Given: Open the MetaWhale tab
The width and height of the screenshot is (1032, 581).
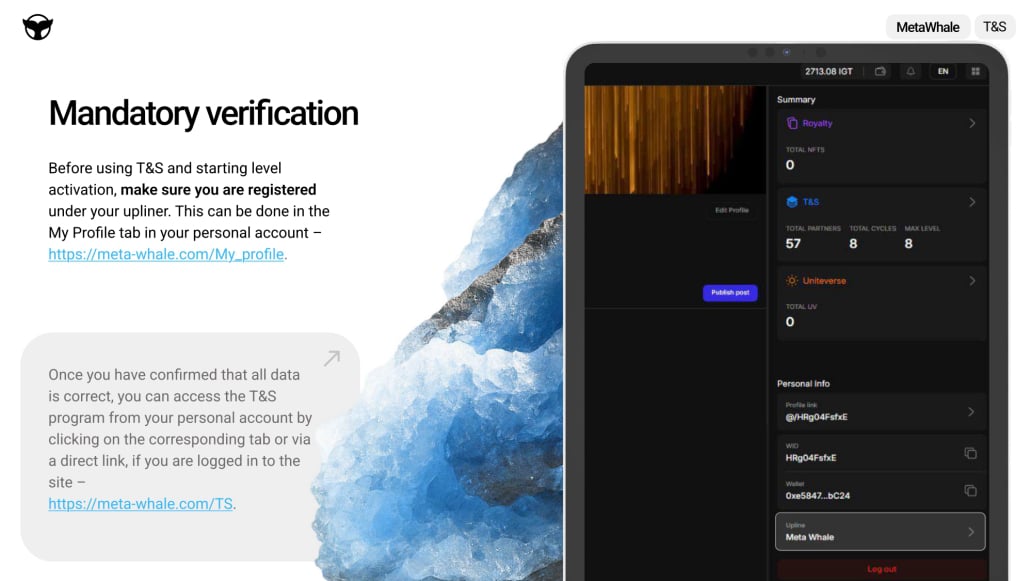Looking at the screenshot, I should [927, 27].
